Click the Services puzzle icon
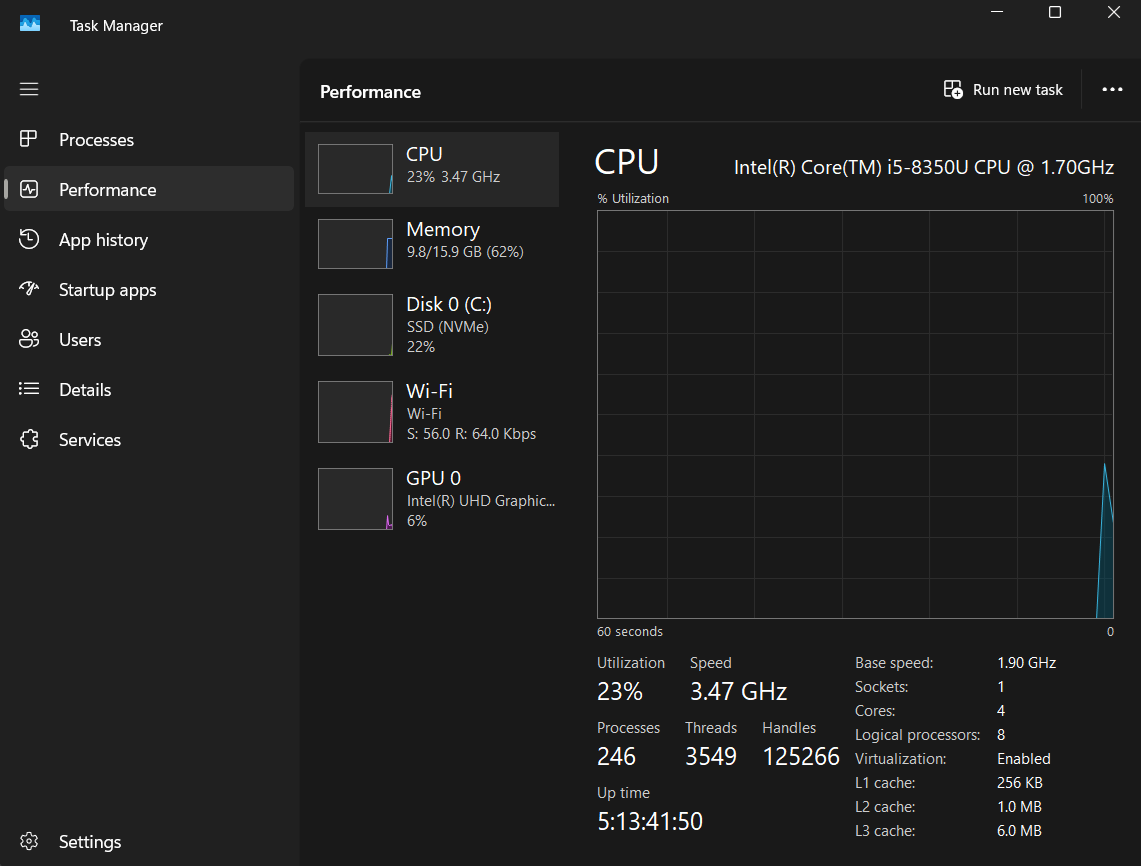The width and height of the screenshot is (1141, 866). pos(28,439)
